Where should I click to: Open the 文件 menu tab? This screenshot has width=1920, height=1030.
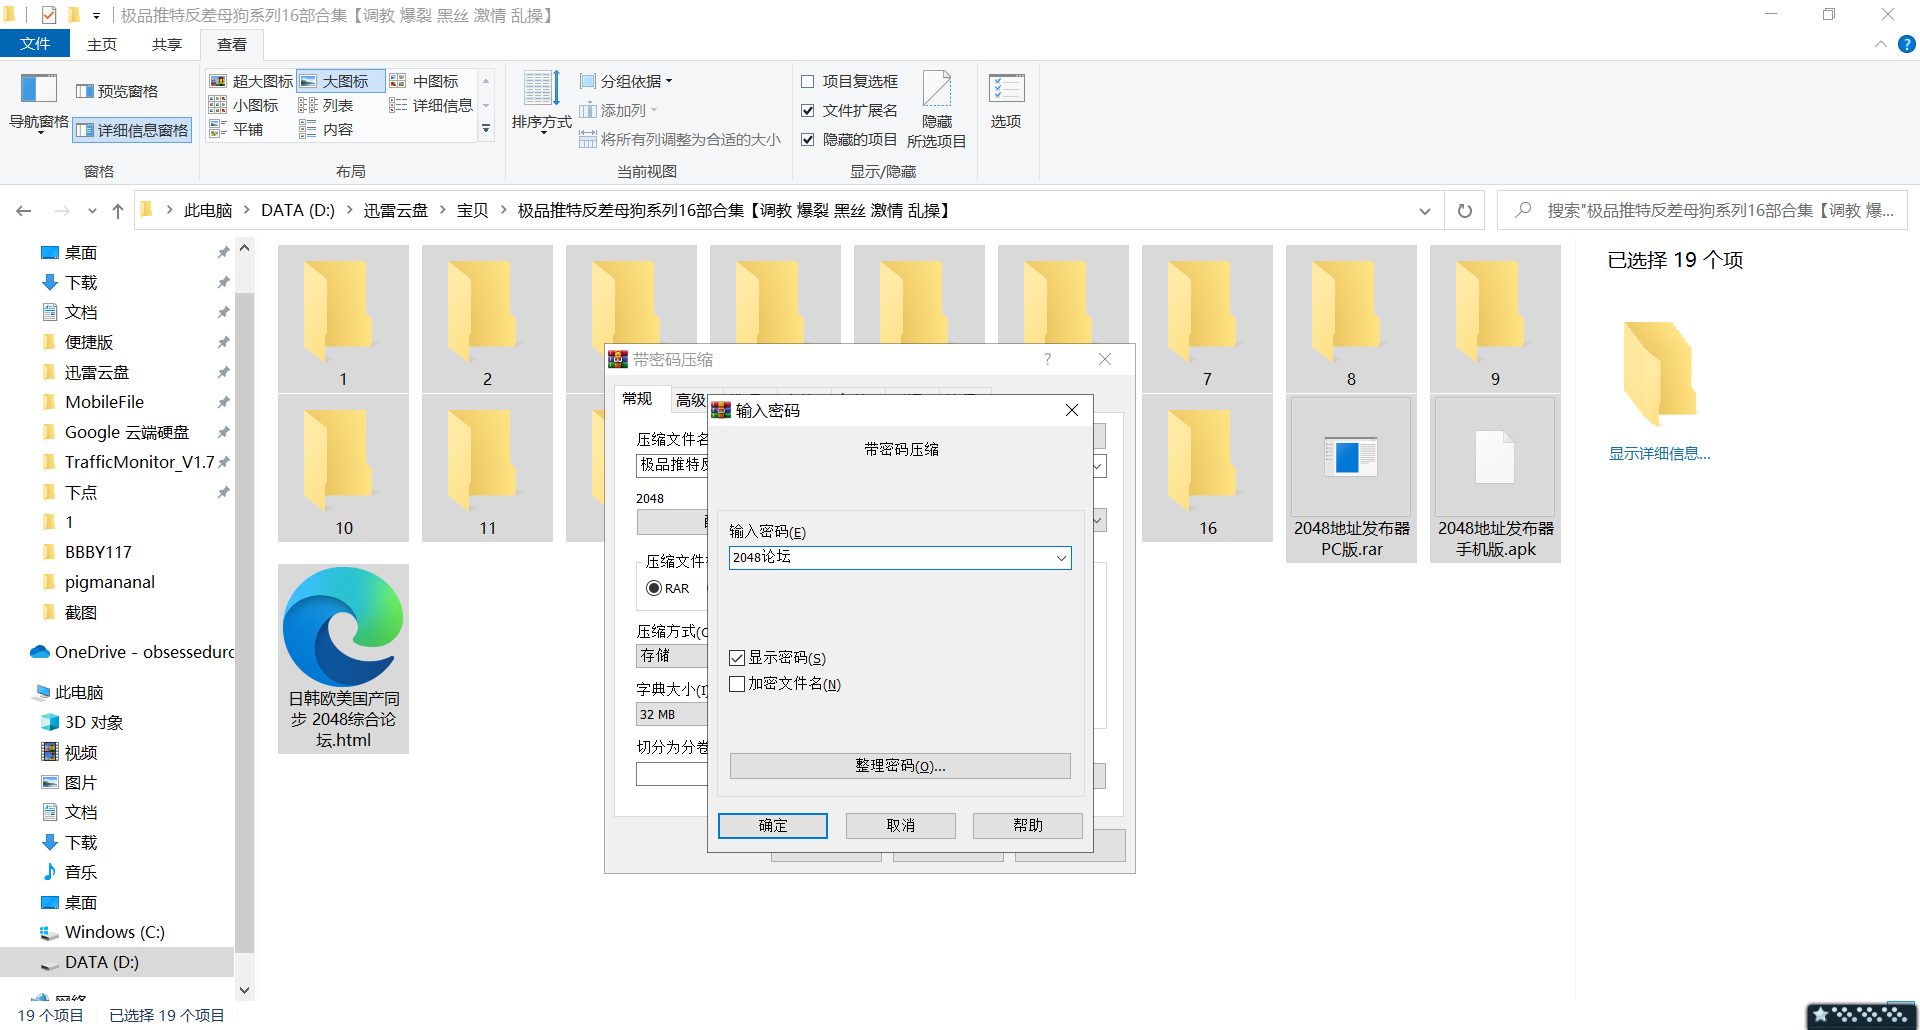[35, 44]
